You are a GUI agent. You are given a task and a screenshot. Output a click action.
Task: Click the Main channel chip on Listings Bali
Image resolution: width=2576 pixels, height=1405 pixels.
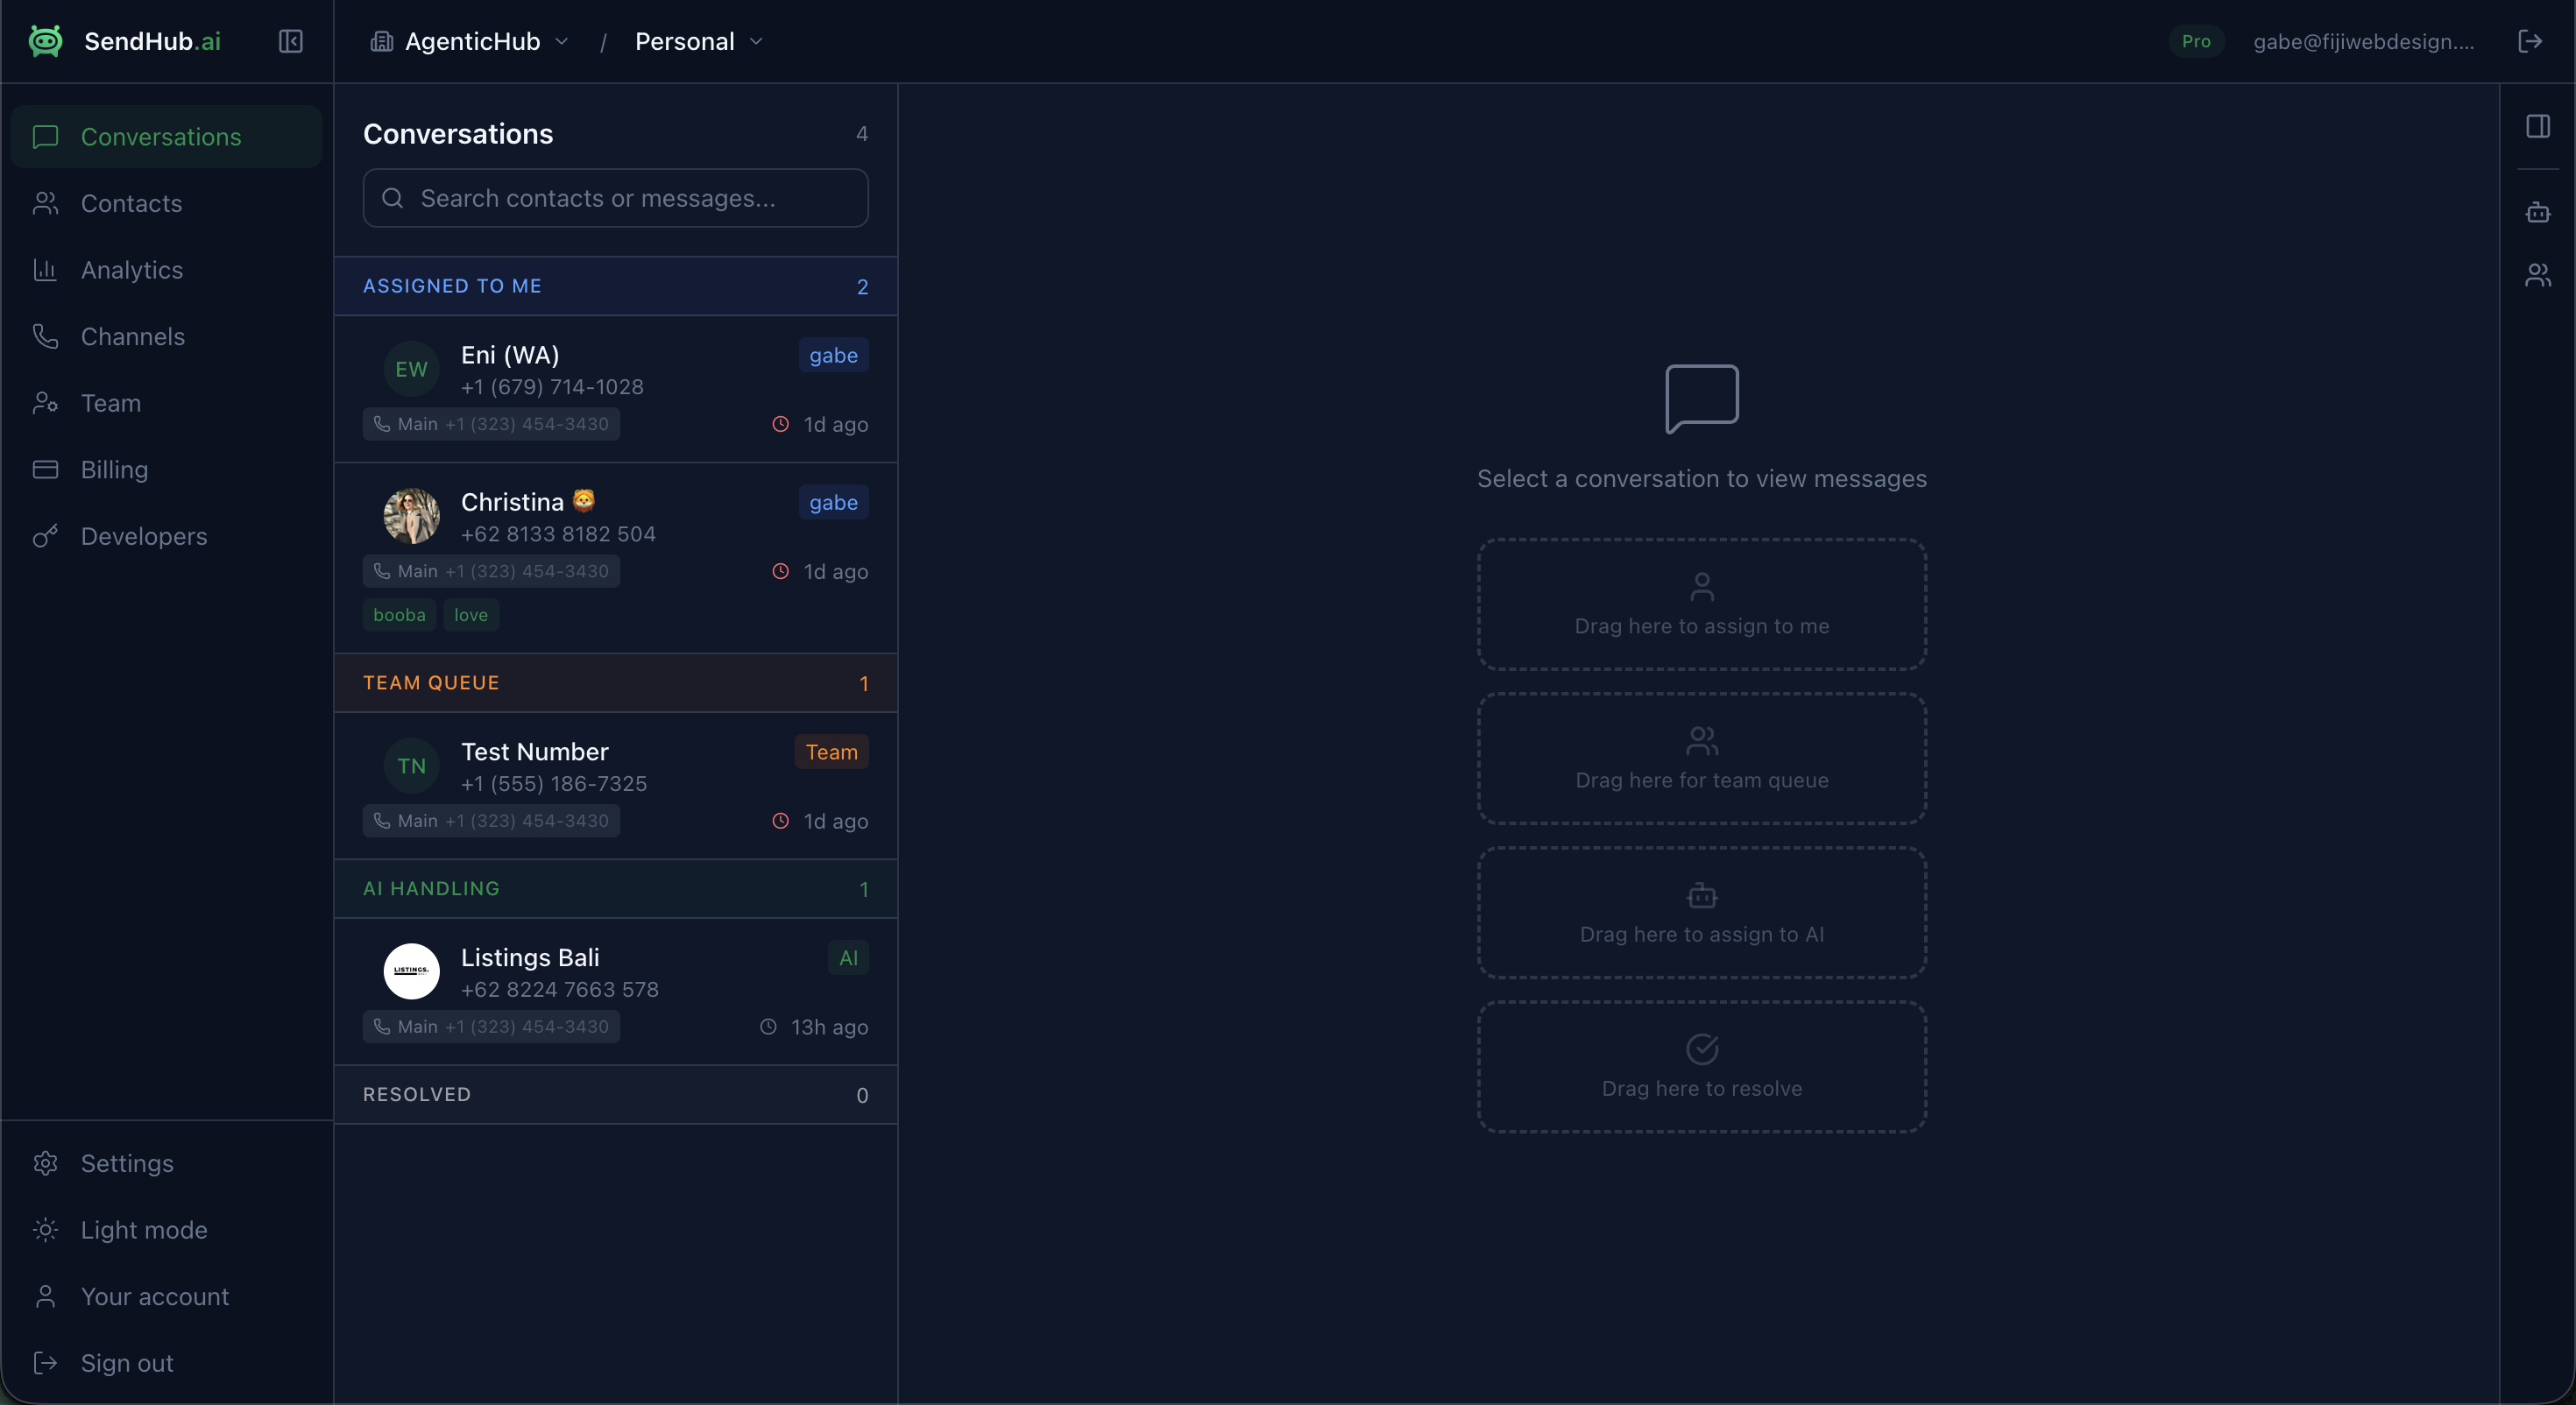tap(491, 1027)
